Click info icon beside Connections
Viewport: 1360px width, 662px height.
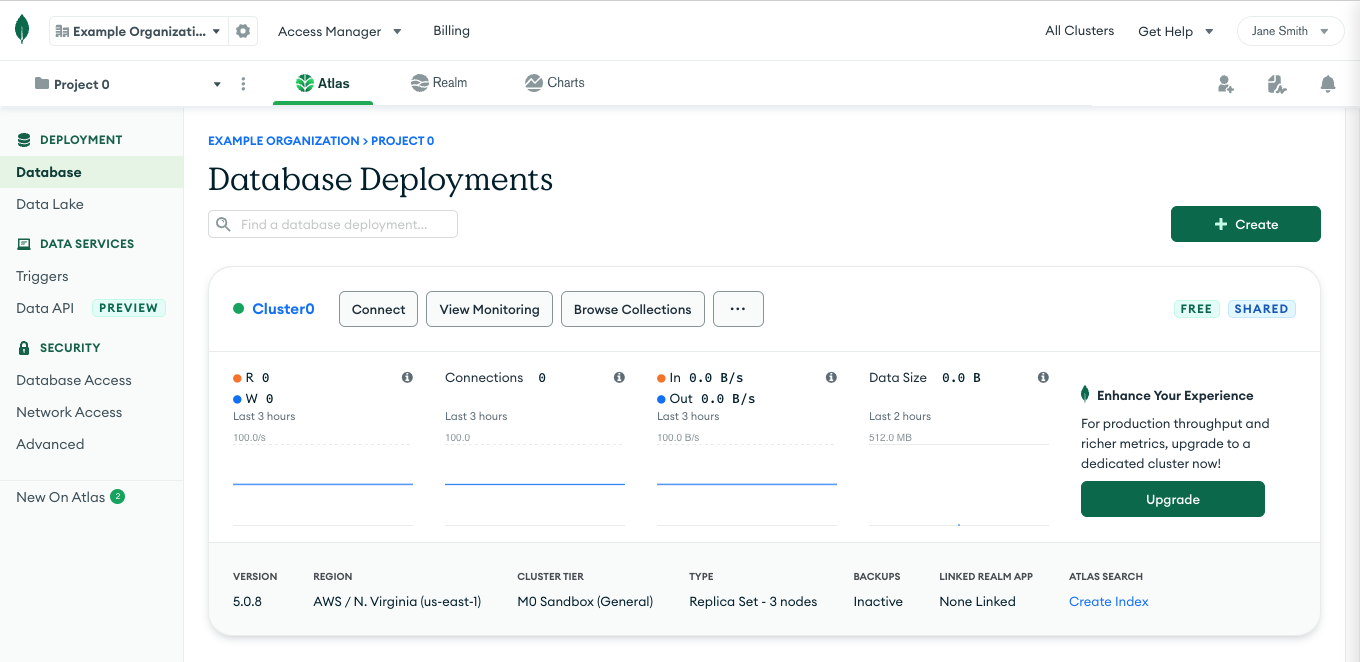pos(619,377)
